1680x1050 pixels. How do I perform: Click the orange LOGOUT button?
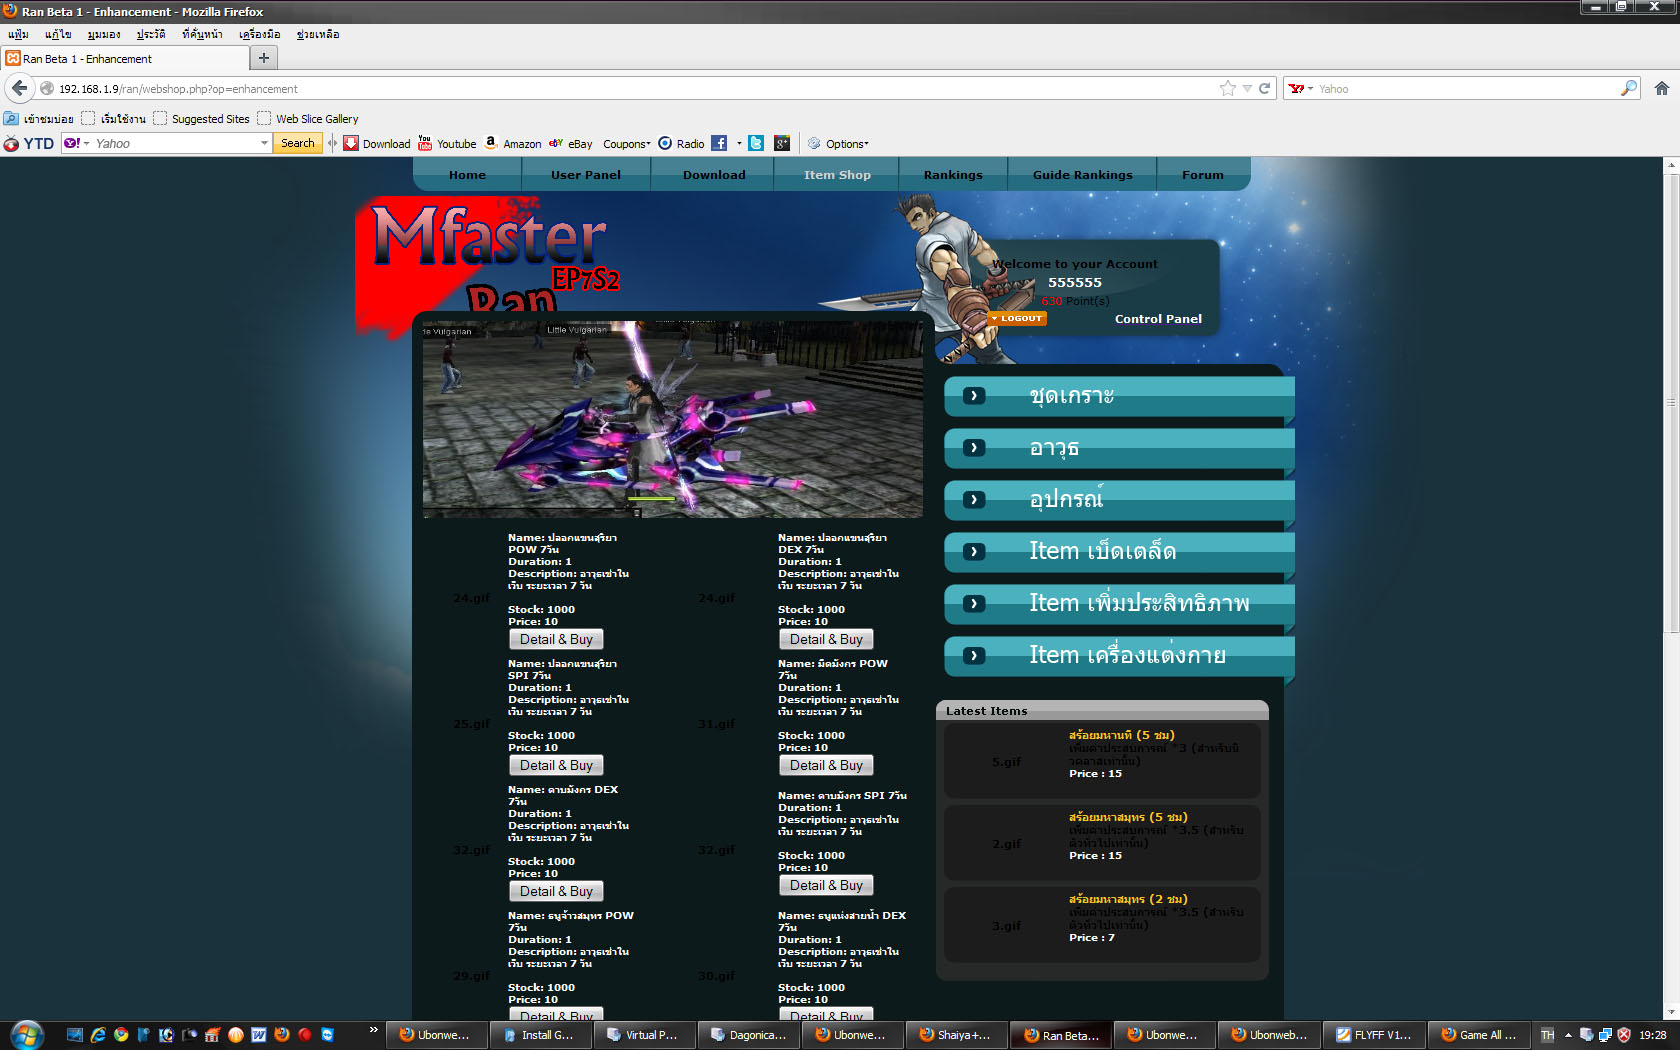1017,318
